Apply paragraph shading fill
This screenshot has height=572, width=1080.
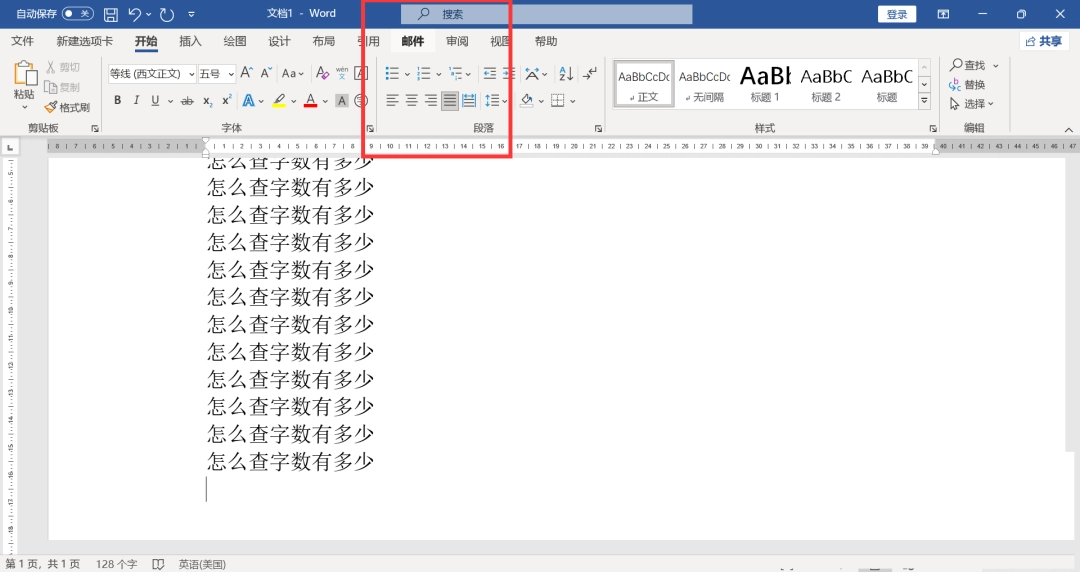point(527,101)
